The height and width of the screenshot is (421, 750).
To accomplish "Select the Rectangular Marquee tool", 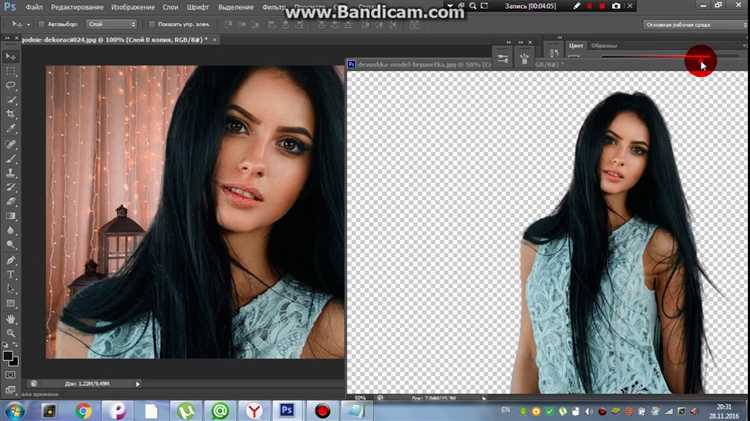I will pos(11,71).
